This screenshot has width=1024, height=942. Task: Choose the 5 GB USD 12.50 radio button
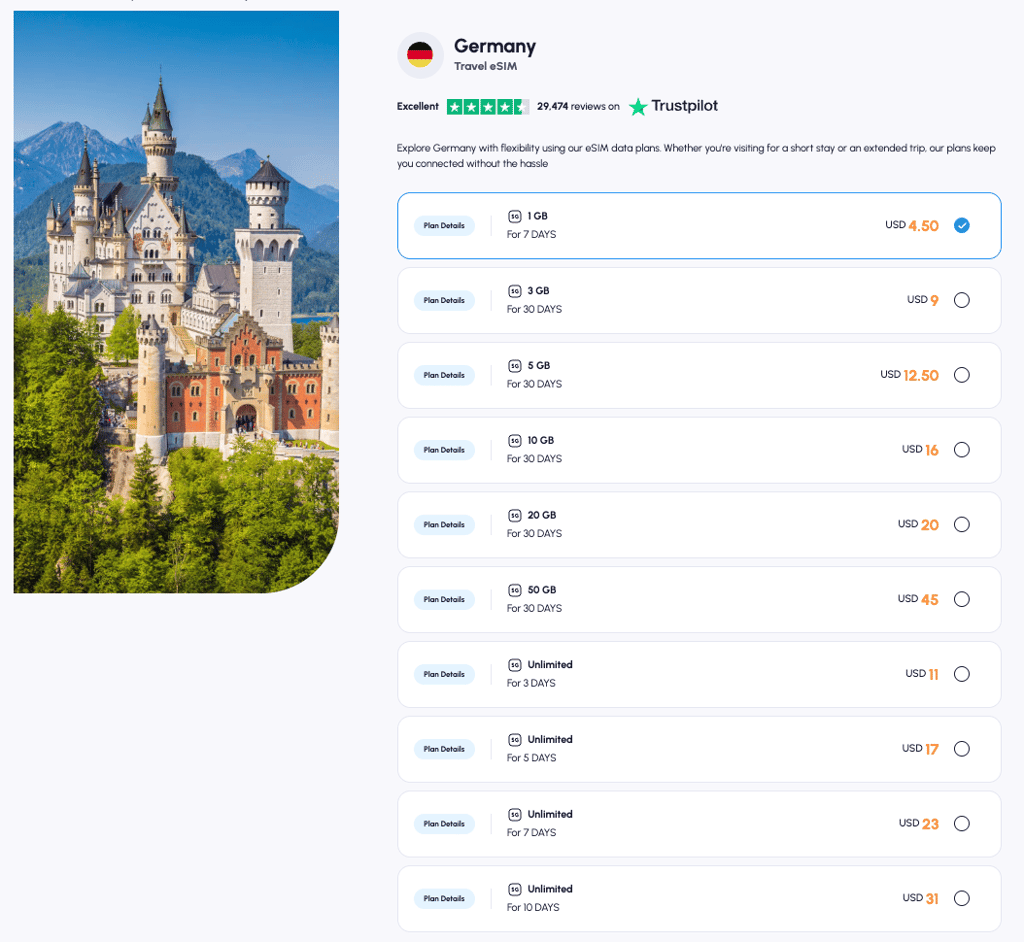pyautogui.click(x=961, y=375)
